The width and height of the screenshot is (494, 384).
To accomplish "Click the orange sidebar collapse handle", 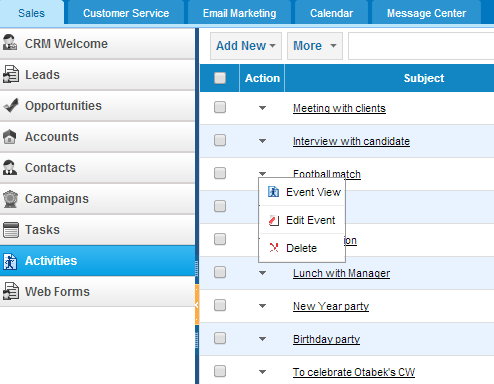I will [197, 305].
